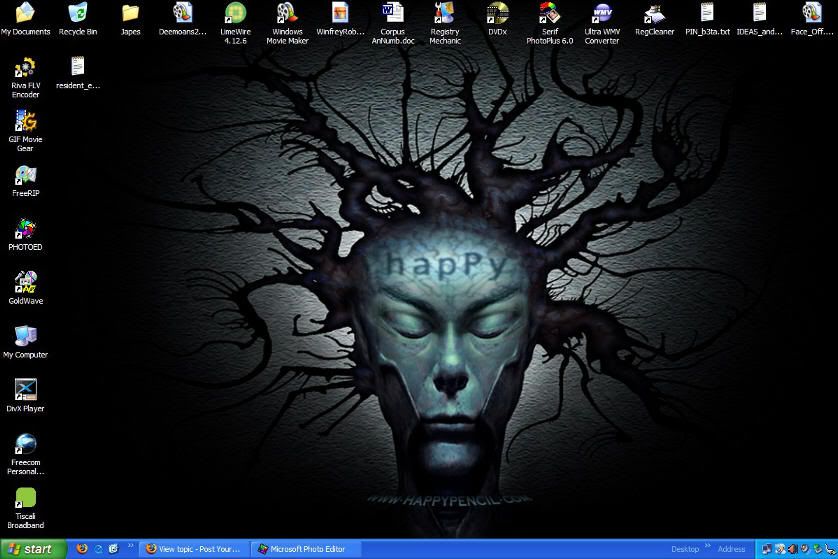Click the red speaker tray icon
This screenshot has width=838, height=559.
click(x=792, y=549)
